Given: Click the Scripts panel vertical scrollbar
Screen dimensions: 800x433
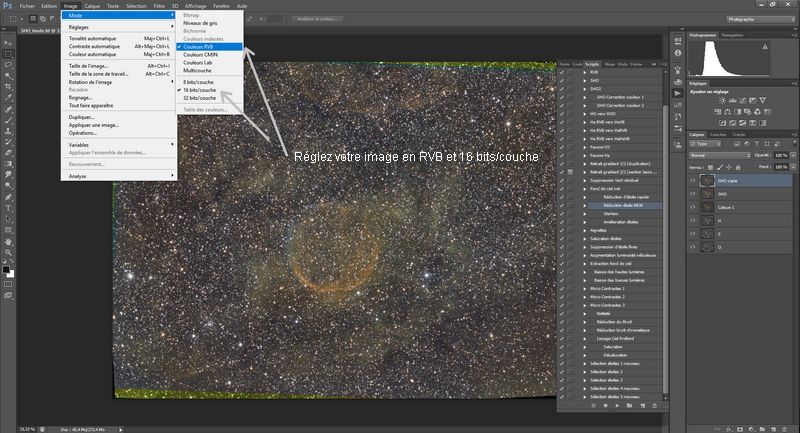Looking at the screenshot, I should point(665,250).
